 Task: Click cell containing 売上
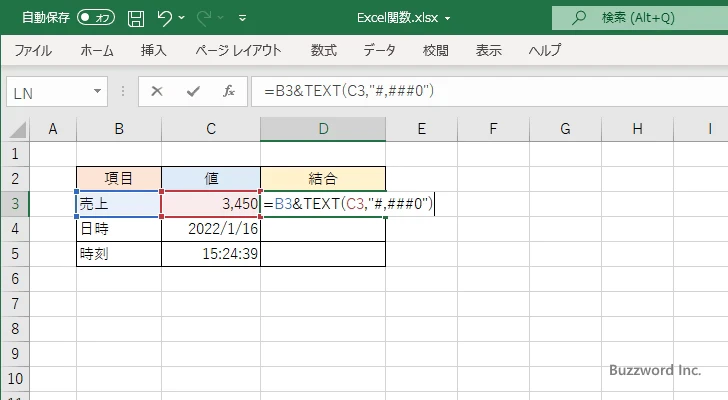click(119, 204)
